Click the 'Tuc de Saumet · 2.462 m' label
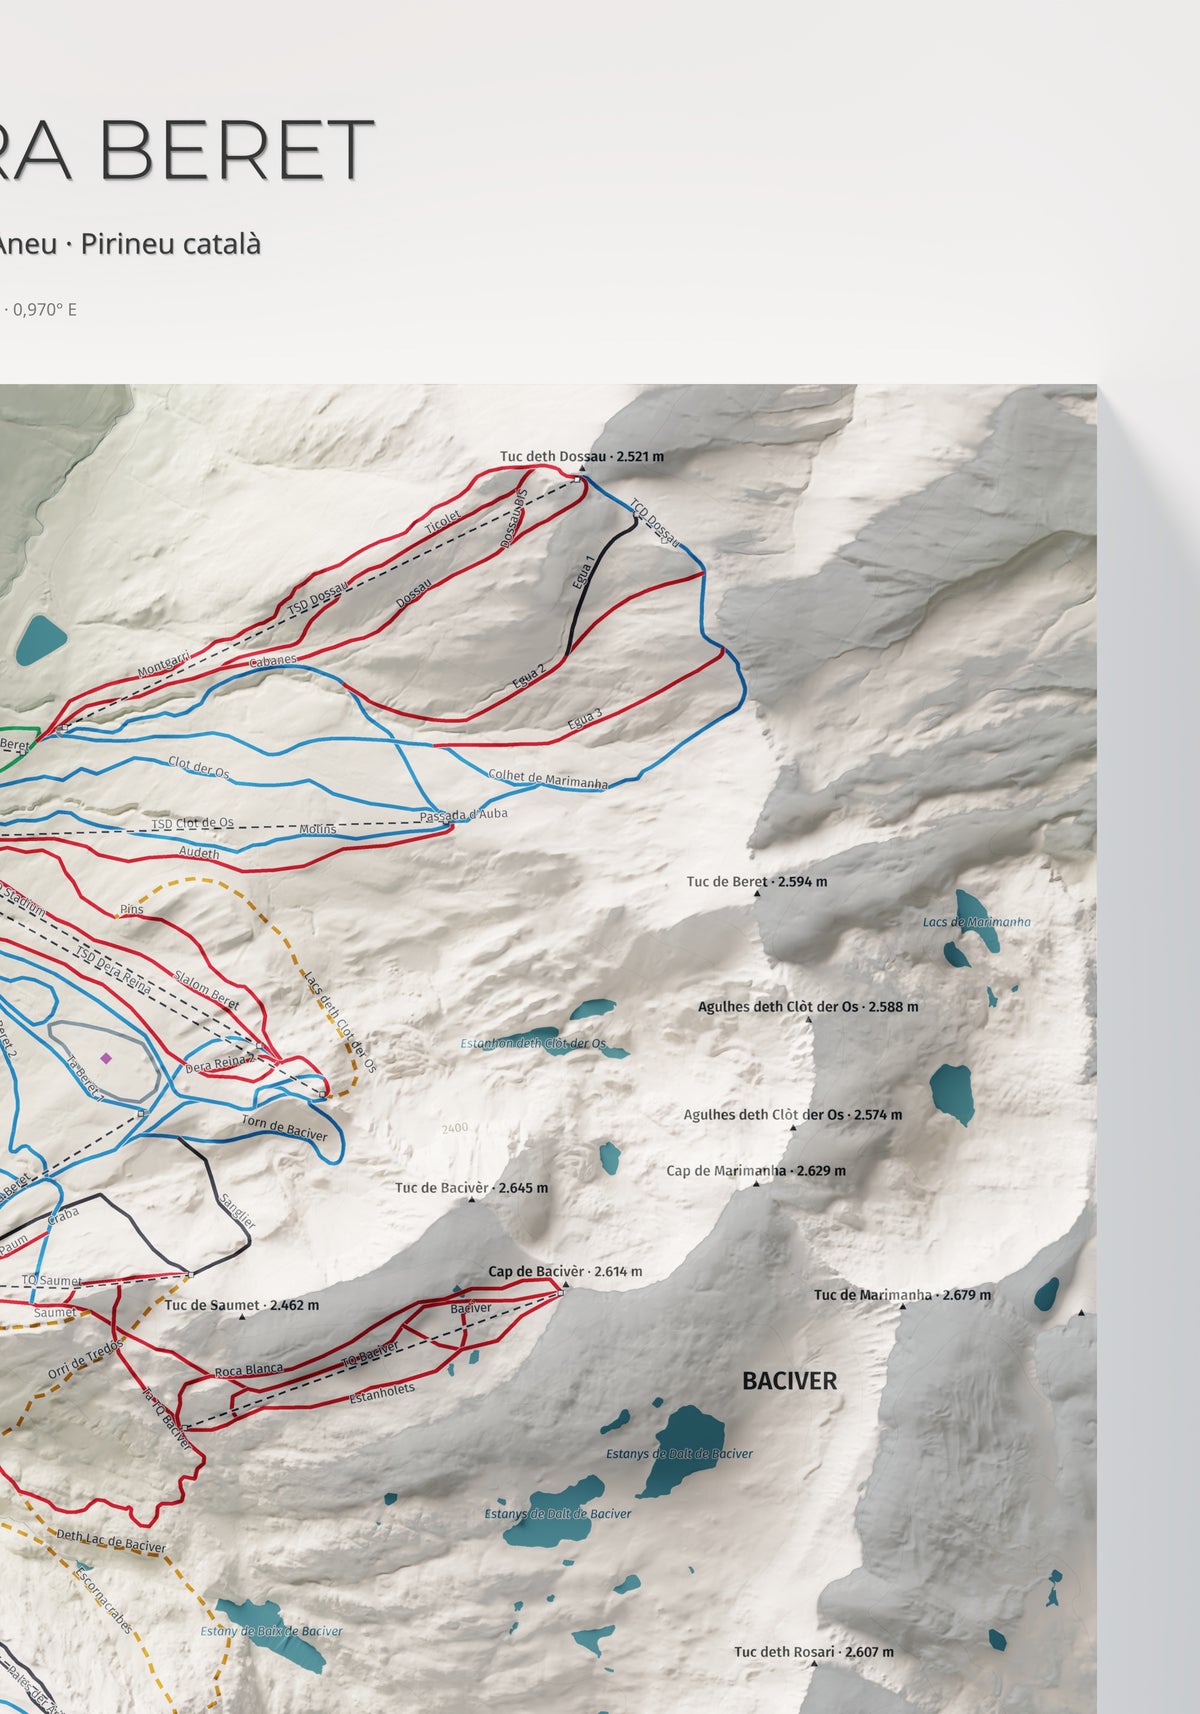Screen dimensions: 1200x1714 pyautogui.click(x=242, y=1305)
